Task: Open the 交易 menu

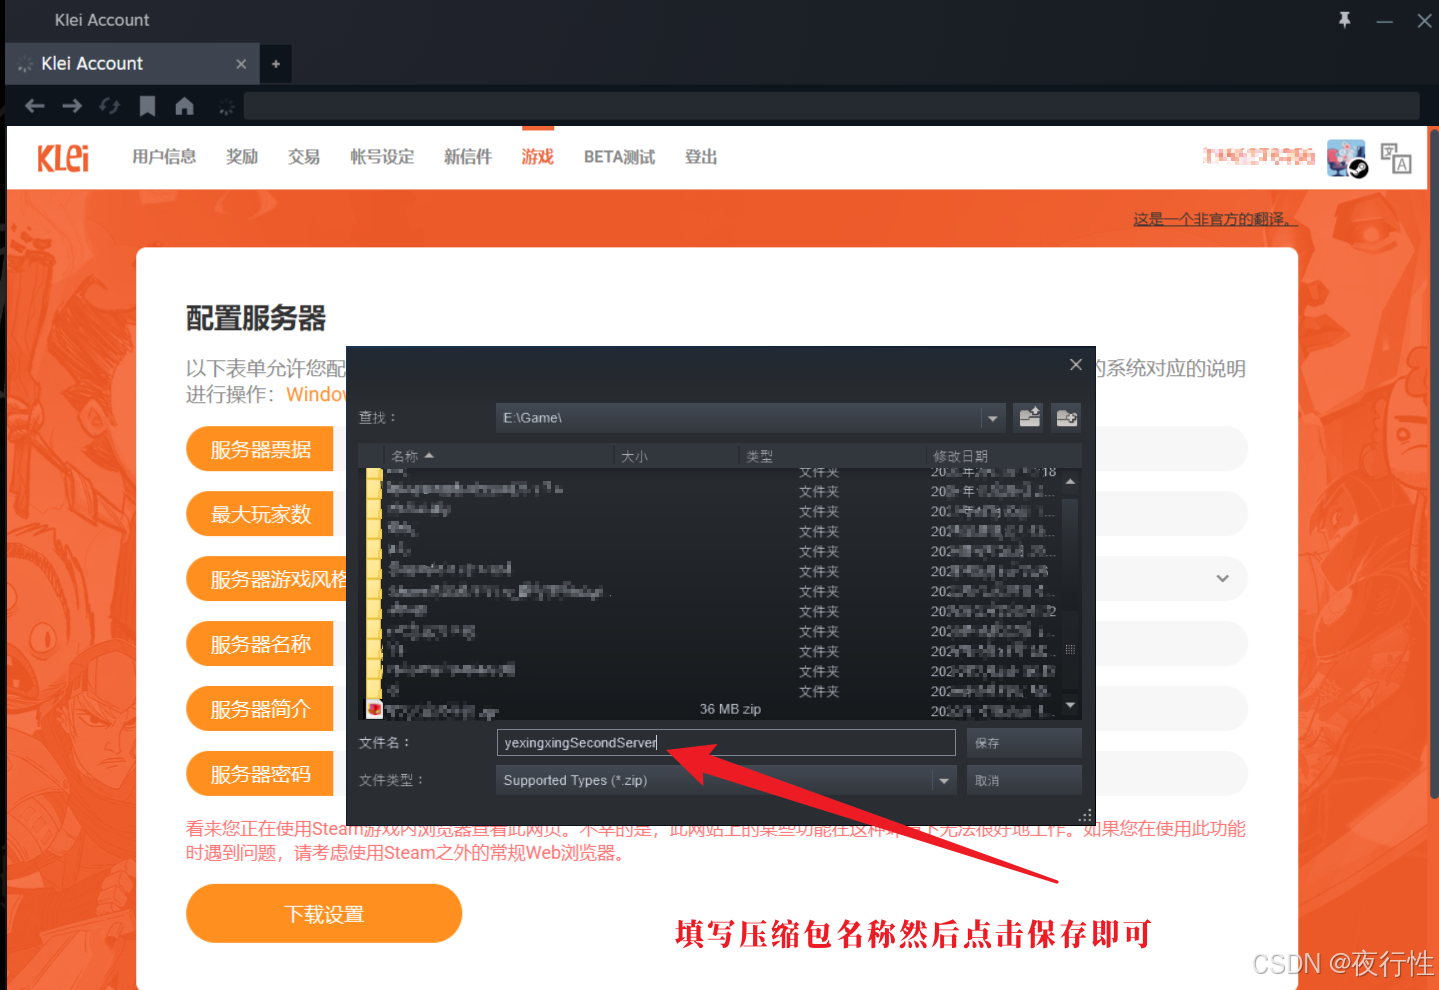Action: [x=304, y=157]
